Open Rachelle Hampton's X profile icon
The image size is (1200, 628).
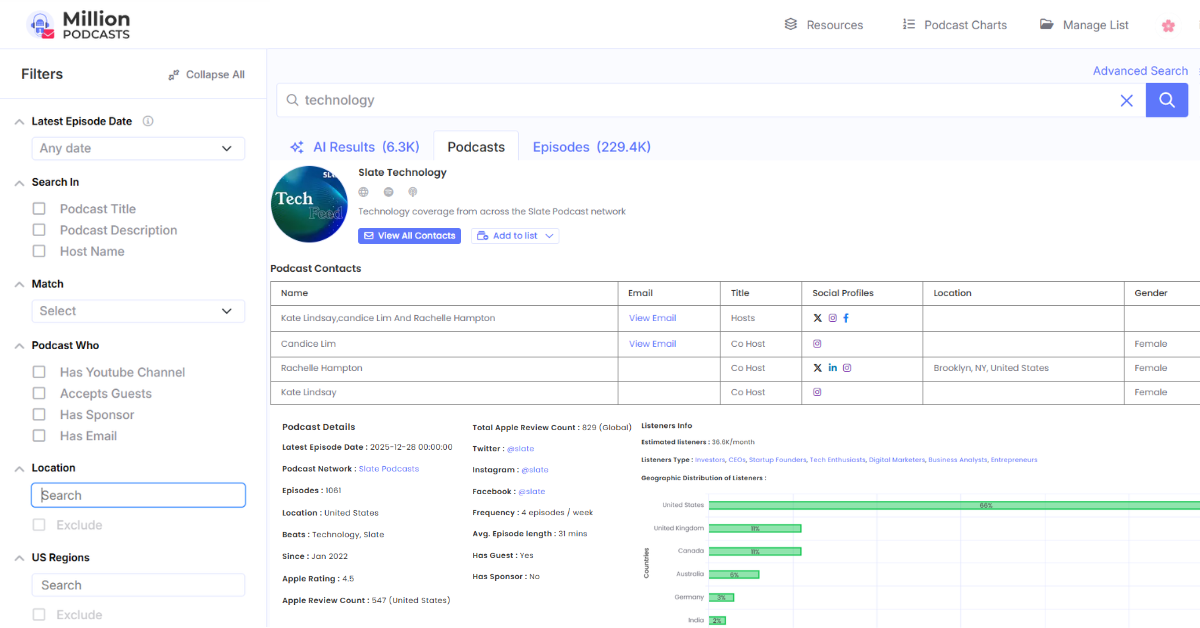[817, 368]
